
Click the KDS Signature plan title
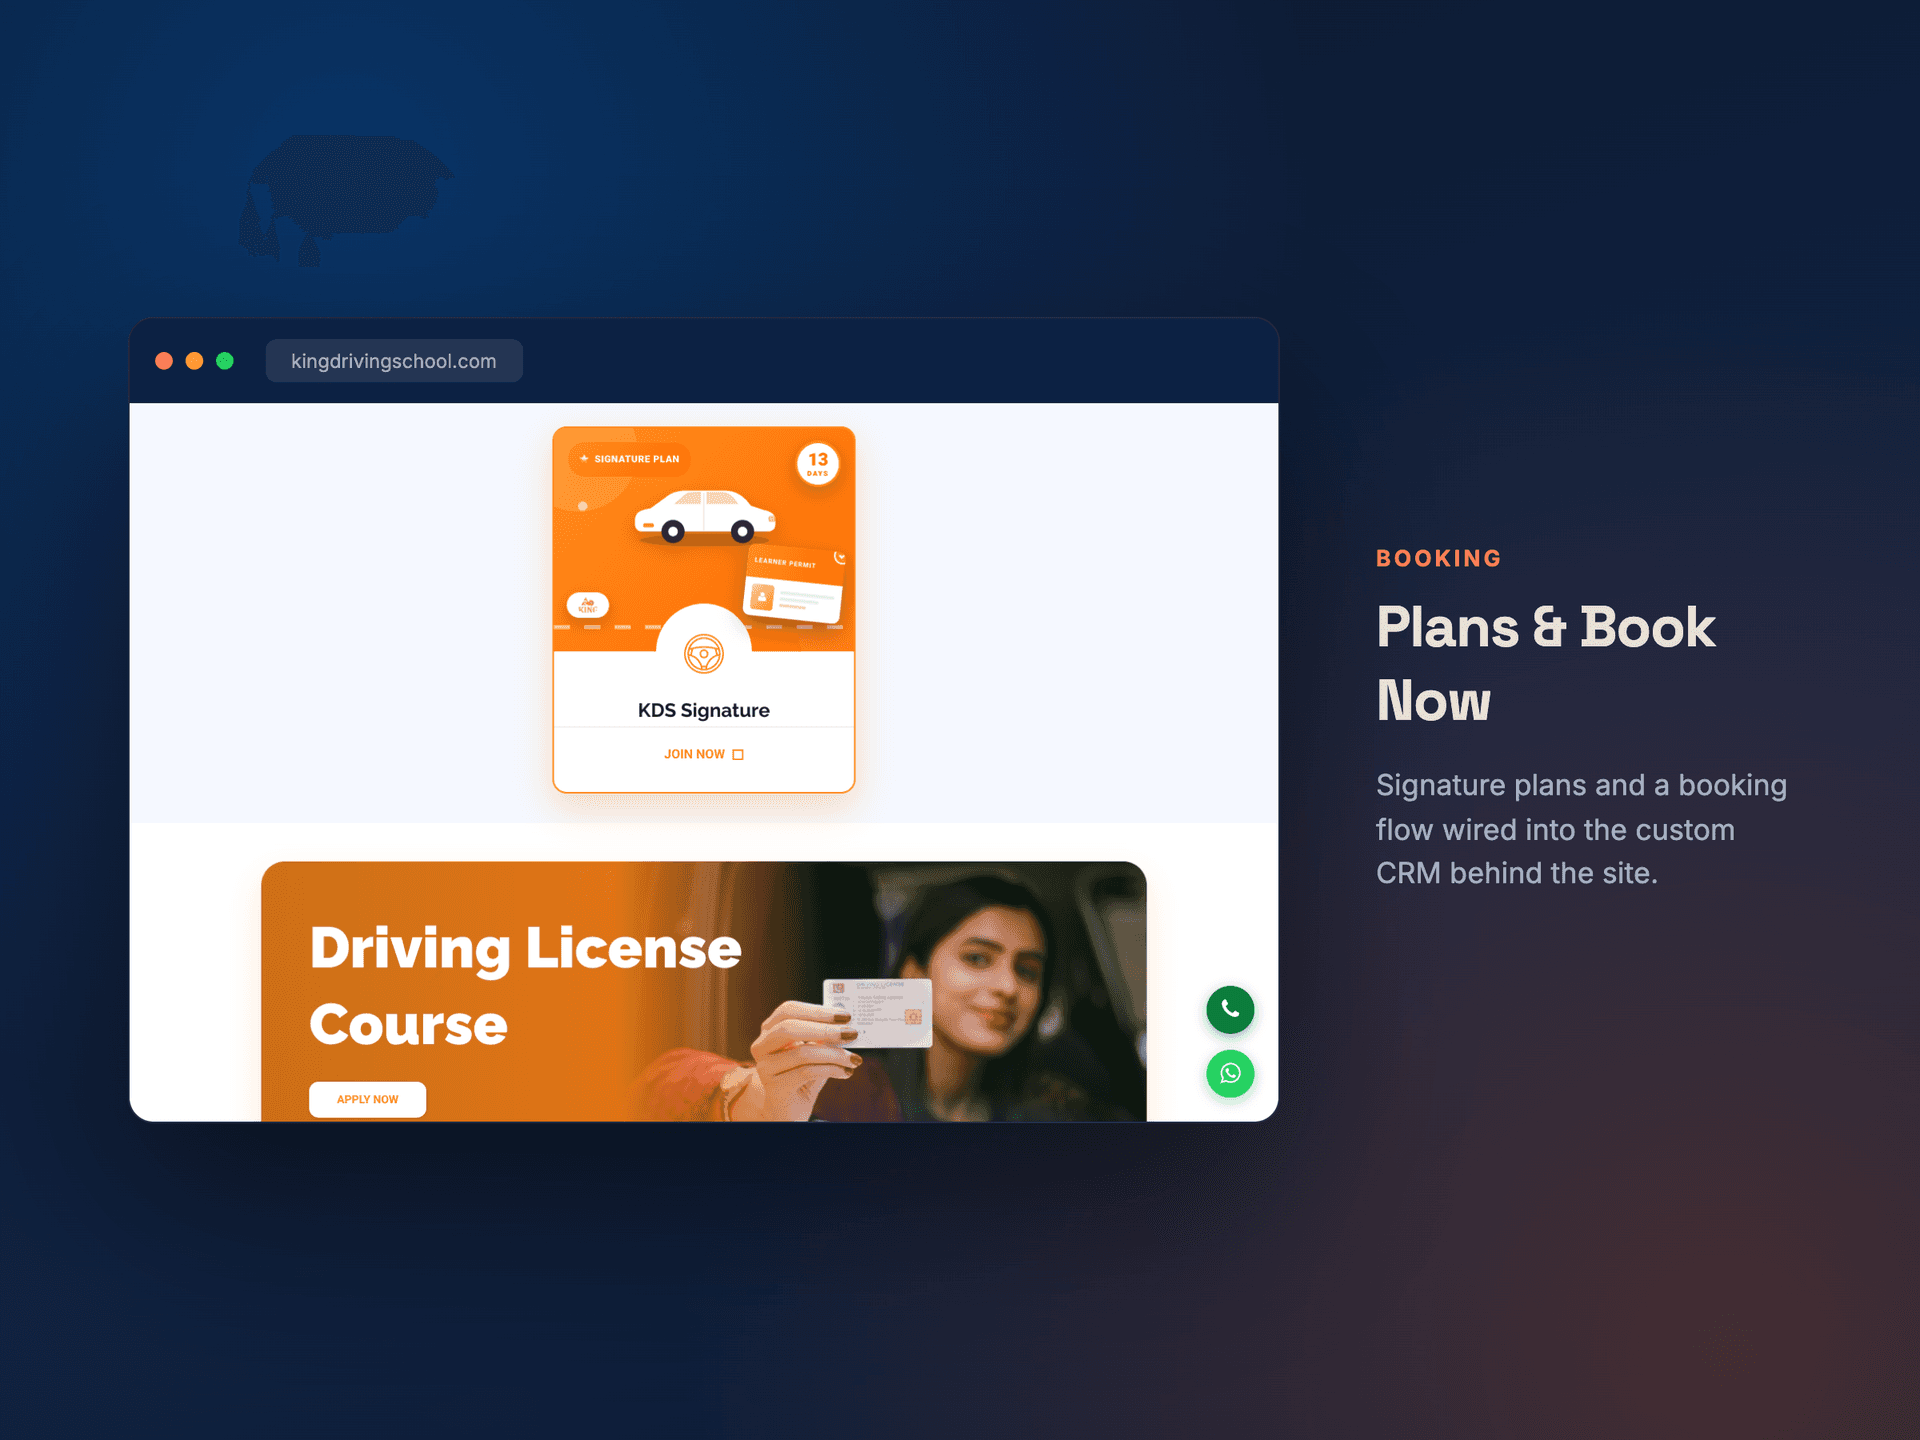(704, 710)
